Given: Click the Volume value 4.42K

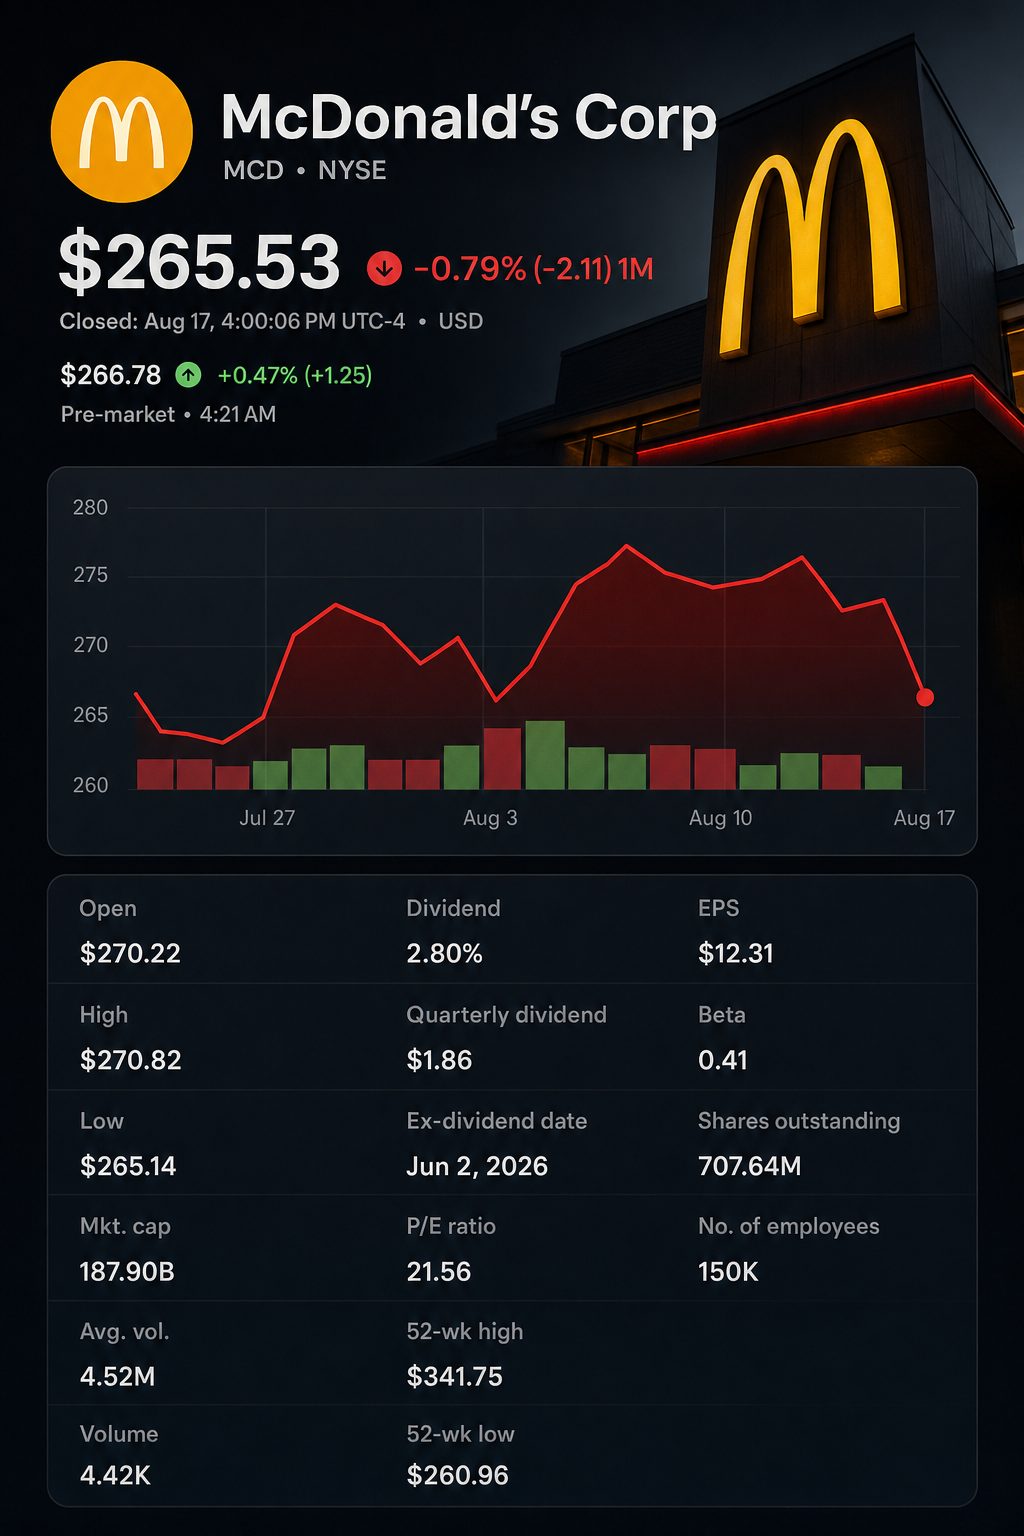Looking at the screenshot, I should tap(115, 1475).
